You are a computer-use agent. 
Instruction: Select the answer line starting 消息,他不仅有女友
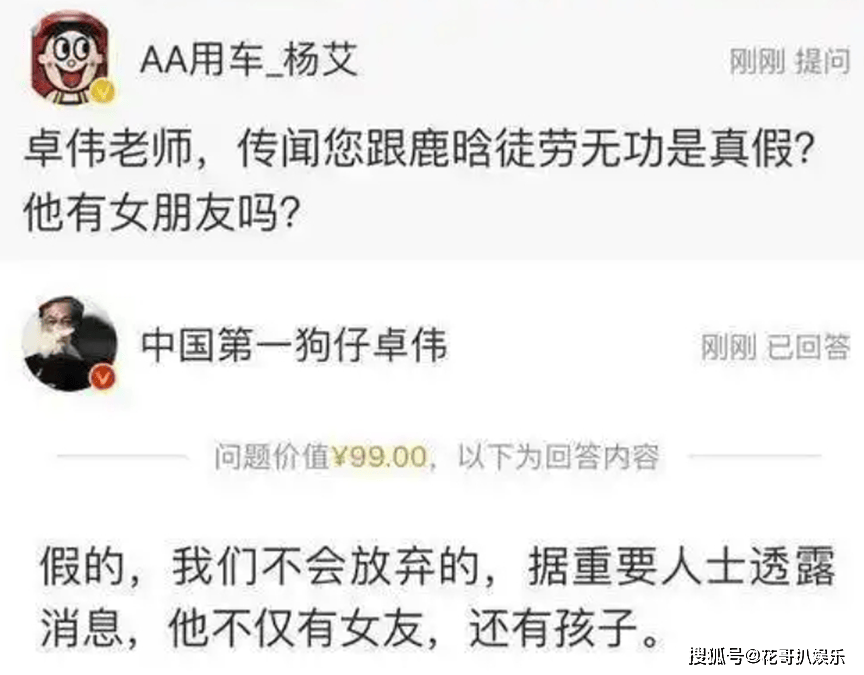click(x=350, y=628)
